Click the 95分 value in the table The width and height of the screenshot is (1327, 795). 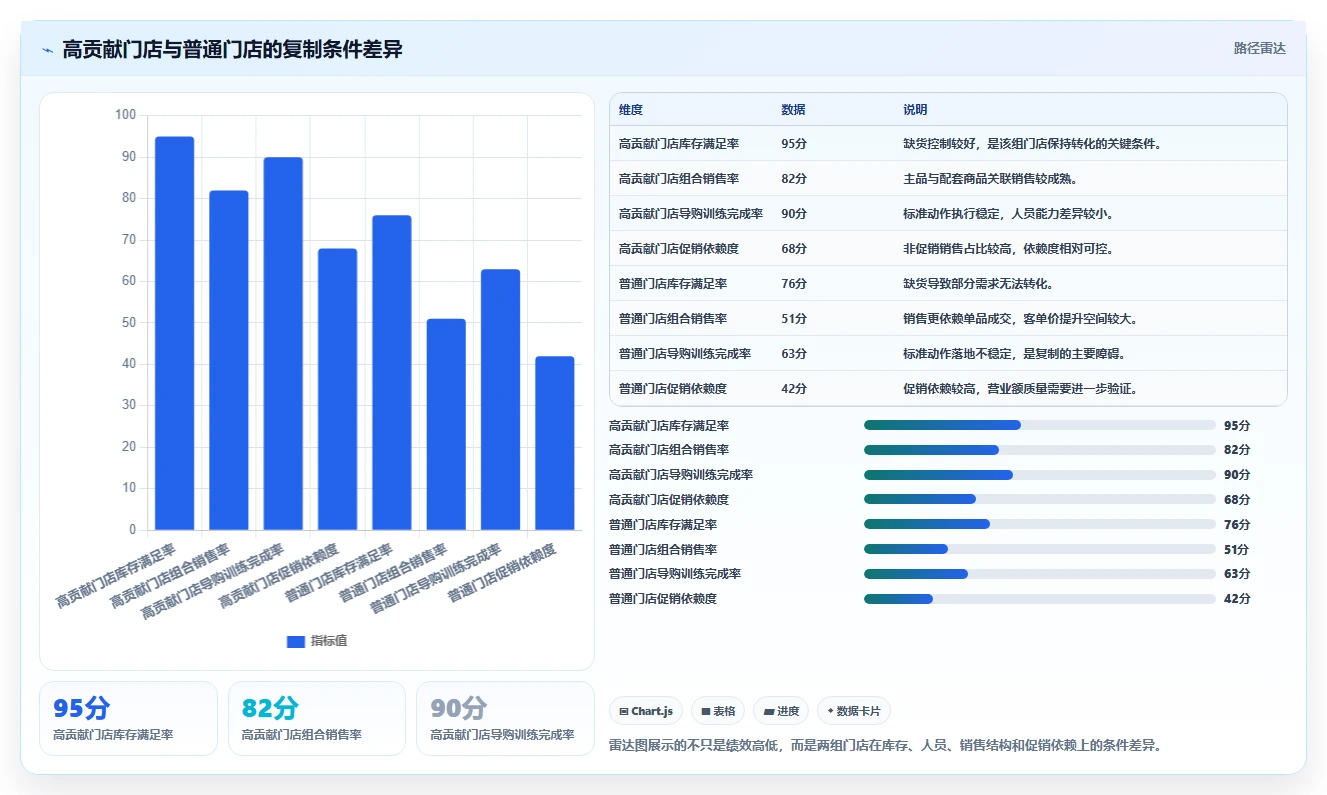point(794,144)
